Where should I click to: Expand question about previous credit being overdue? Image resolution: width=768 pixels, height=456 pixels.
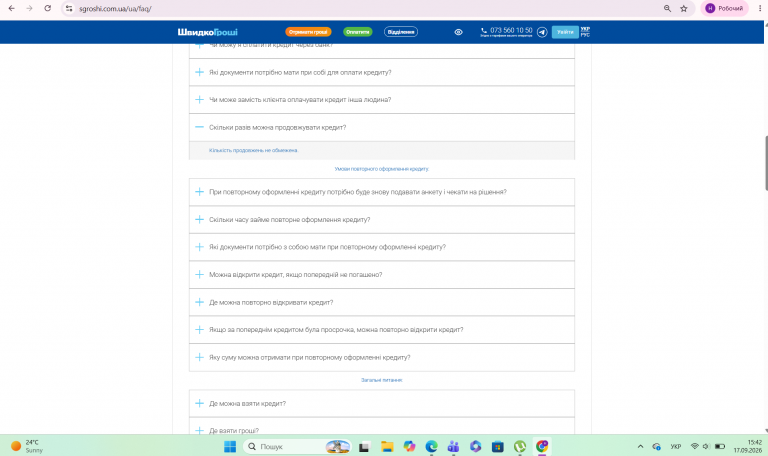click(382, 330)
